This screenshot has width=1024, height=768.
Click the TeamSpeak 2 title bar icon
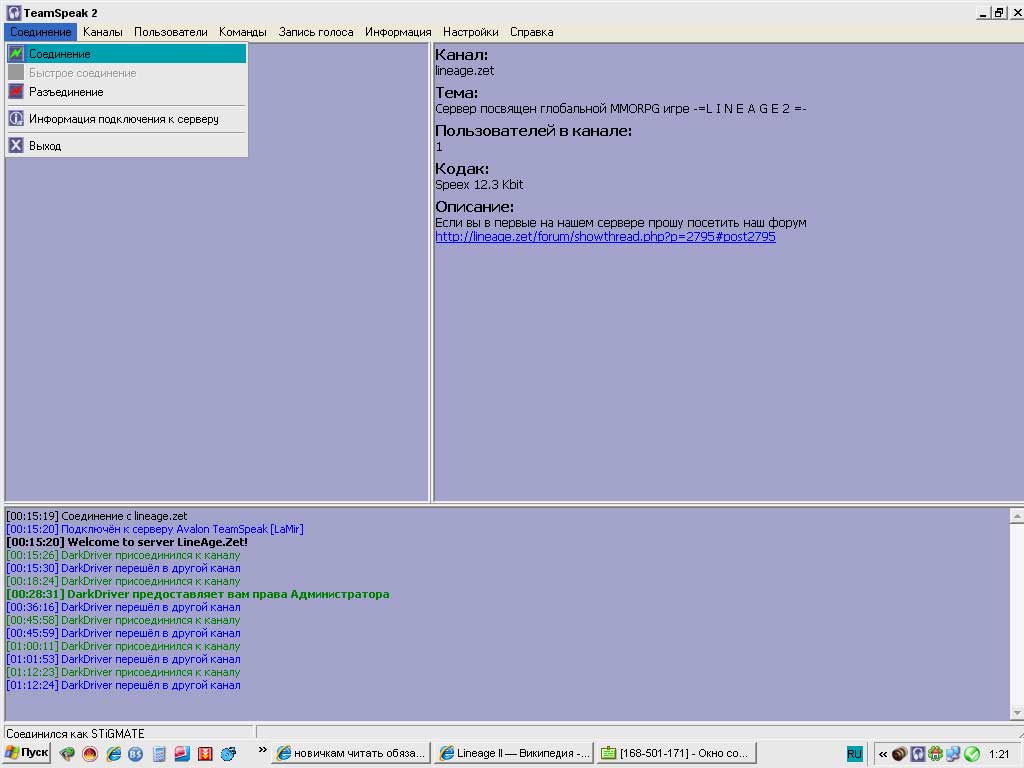[x=14, y=13]
